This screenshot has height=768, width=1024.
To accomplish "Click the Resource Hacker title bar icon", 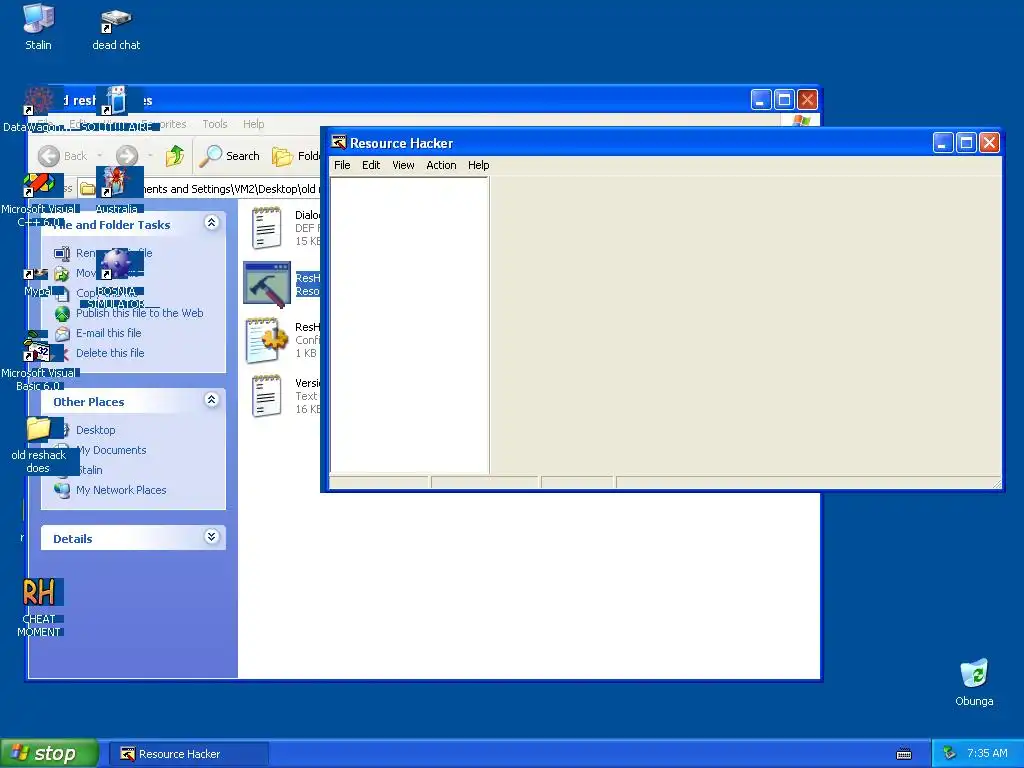I will click(x=338, y=142).
